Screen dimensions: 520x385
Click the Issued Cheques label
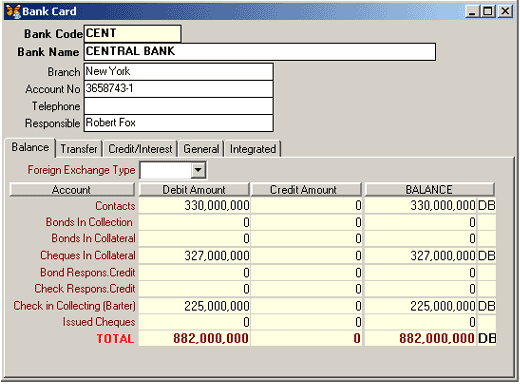99,322
